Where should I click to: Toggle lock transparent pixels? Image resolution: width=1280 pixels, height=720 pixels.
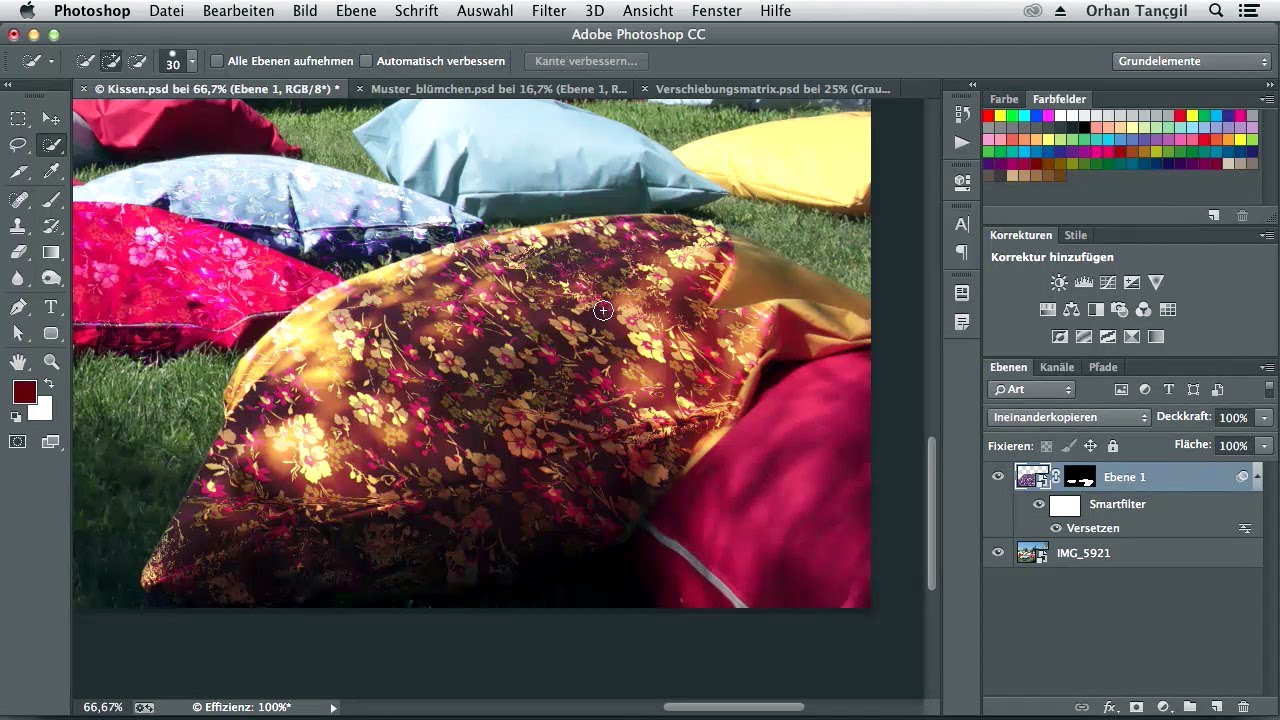(x=1047, y=446)
